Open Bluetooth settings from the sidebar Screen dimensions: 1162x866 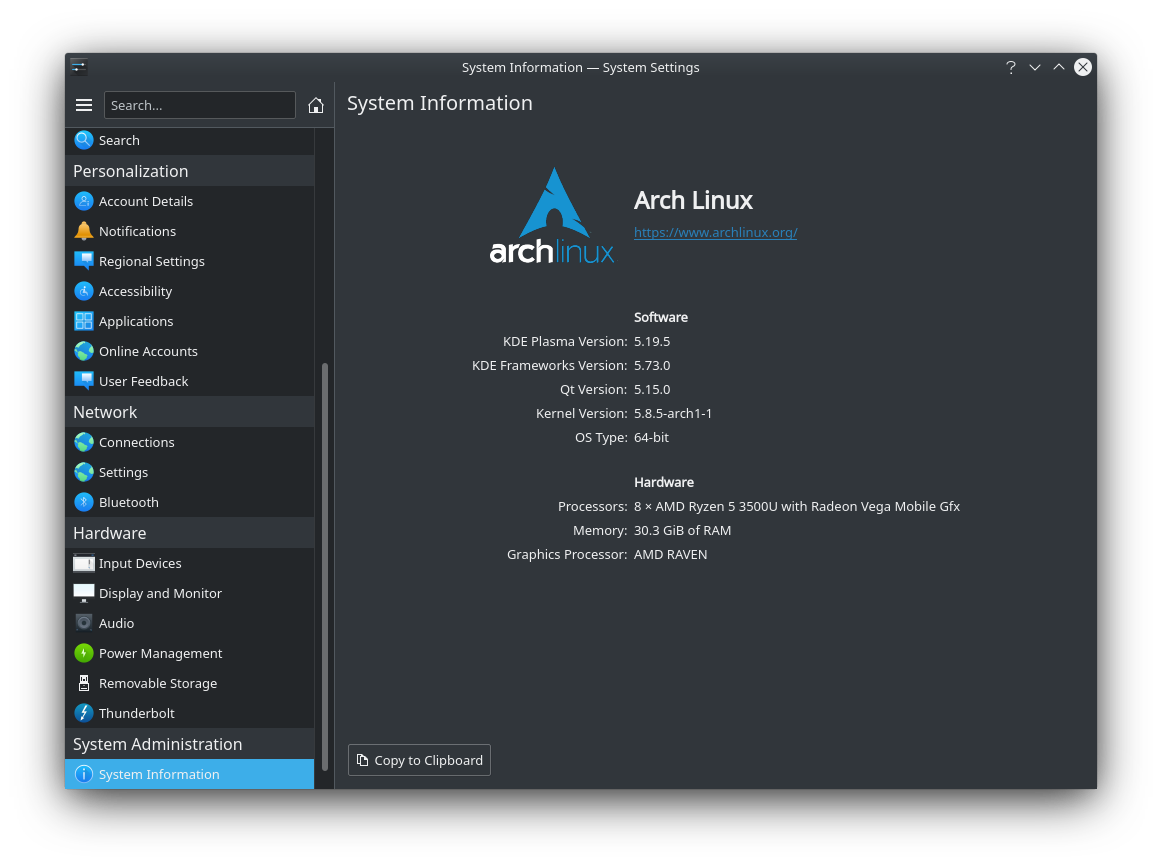point(128,502)
